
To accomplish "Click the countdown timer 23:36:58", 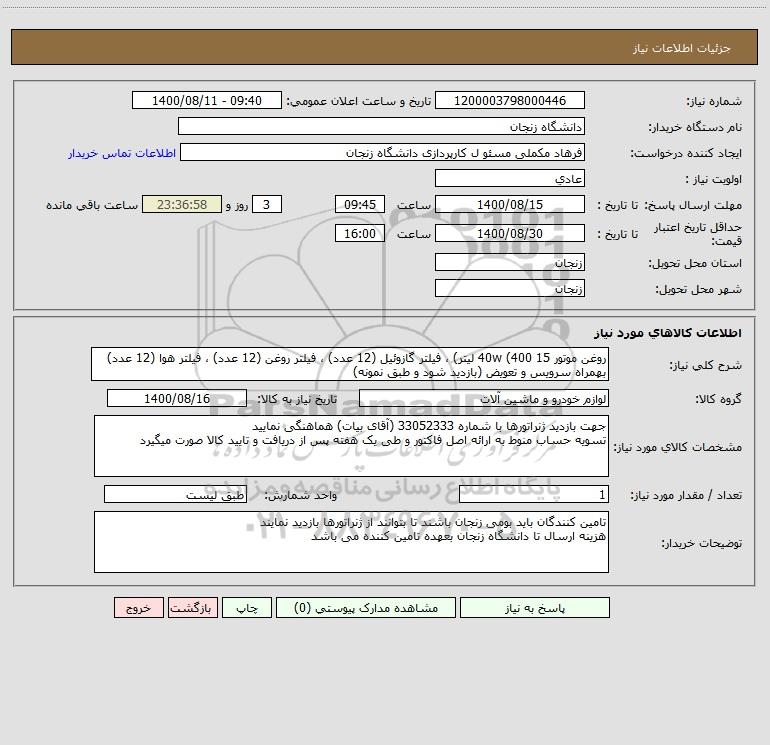I will 182,204.
